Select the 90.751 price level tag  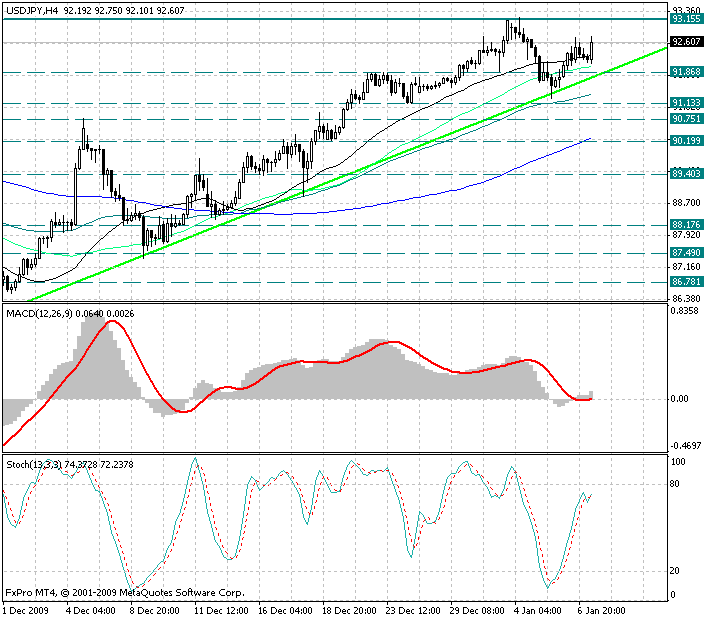tap(685, 119)
